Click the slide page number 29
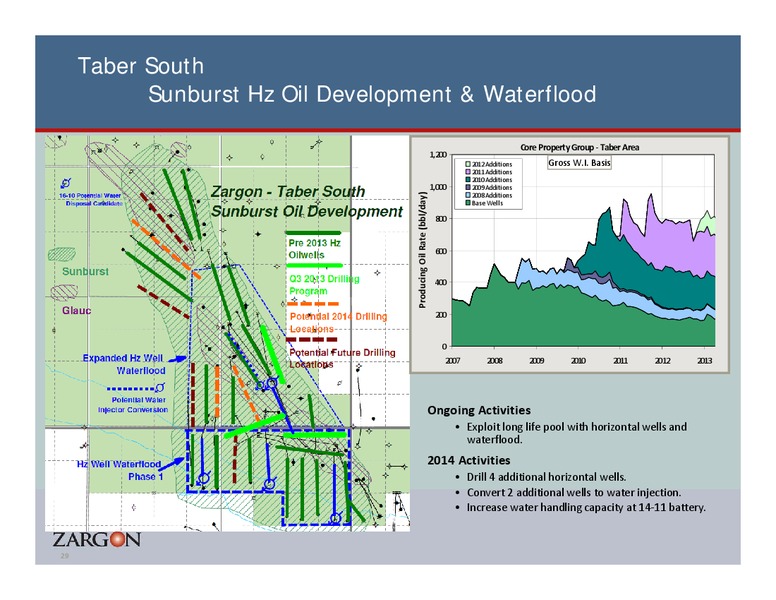 click(x=64, y=556)
